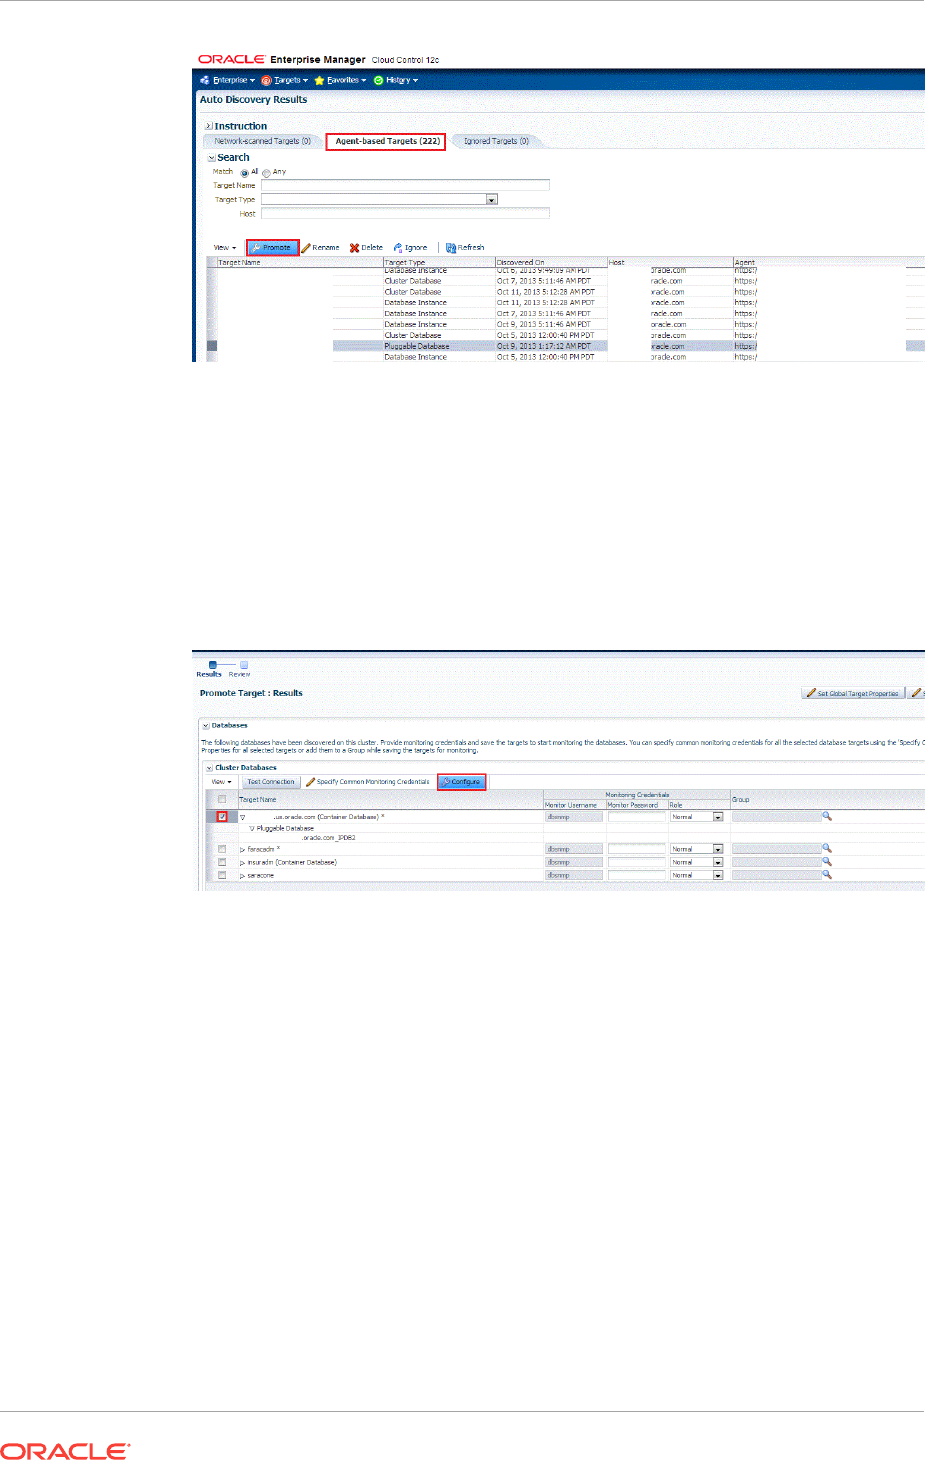Focus Monitor Password field for faracadn row

(x=636, y=849)
